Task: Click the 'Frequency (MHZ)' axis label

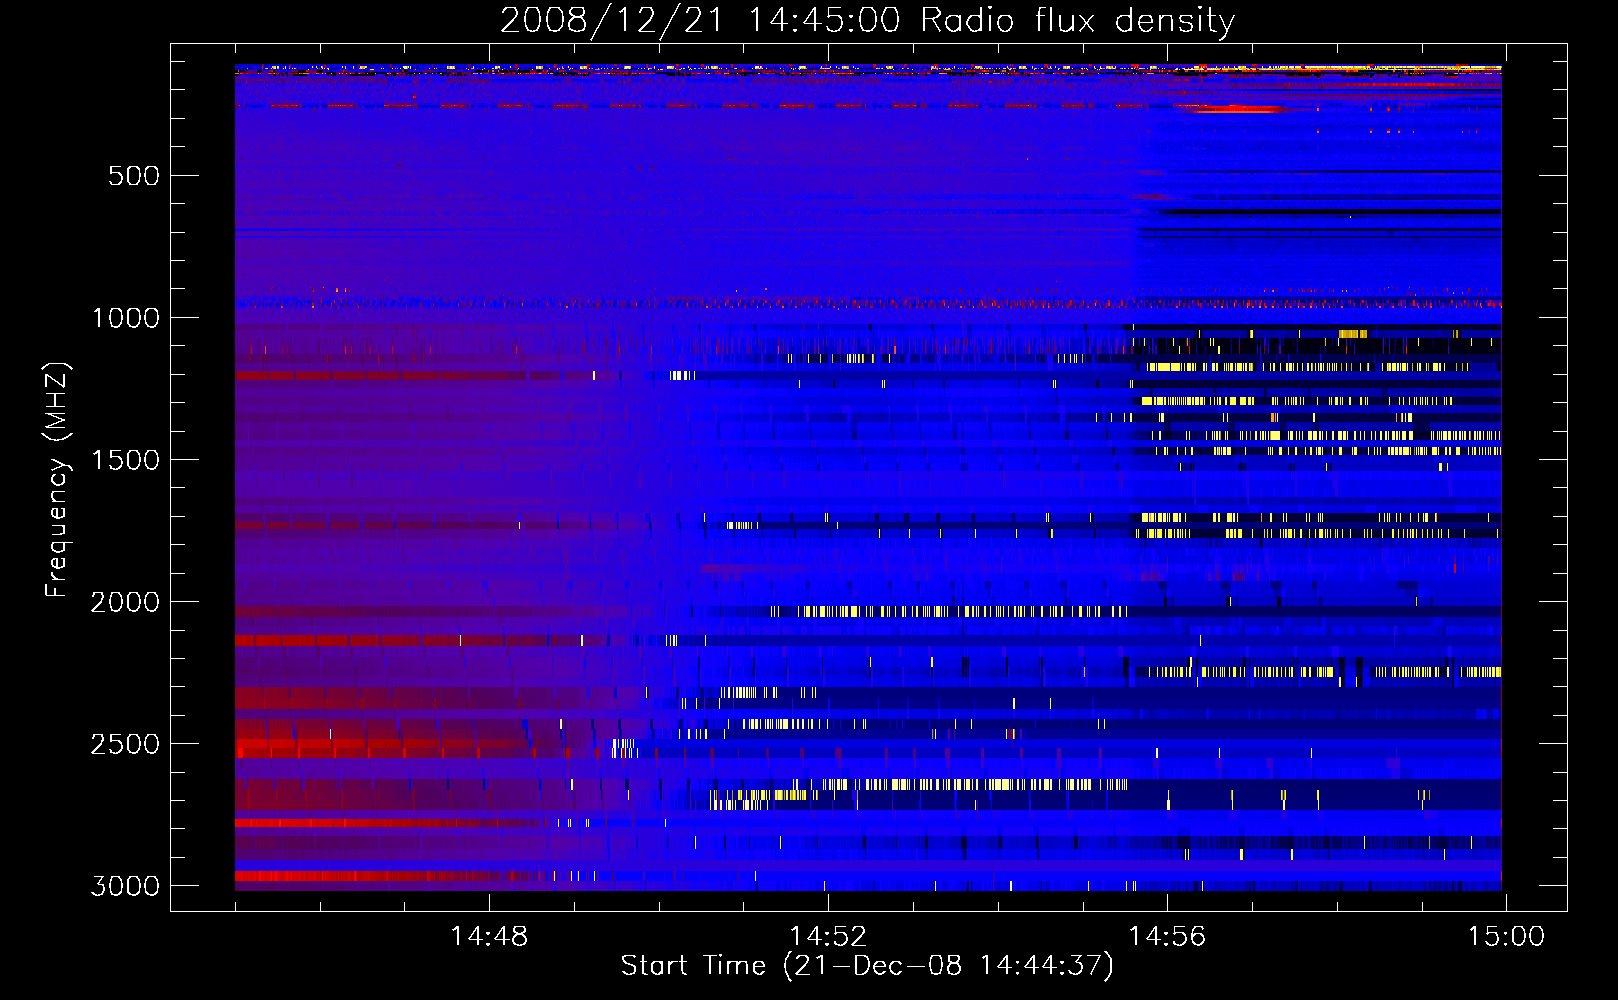Action: pos(57,479)
